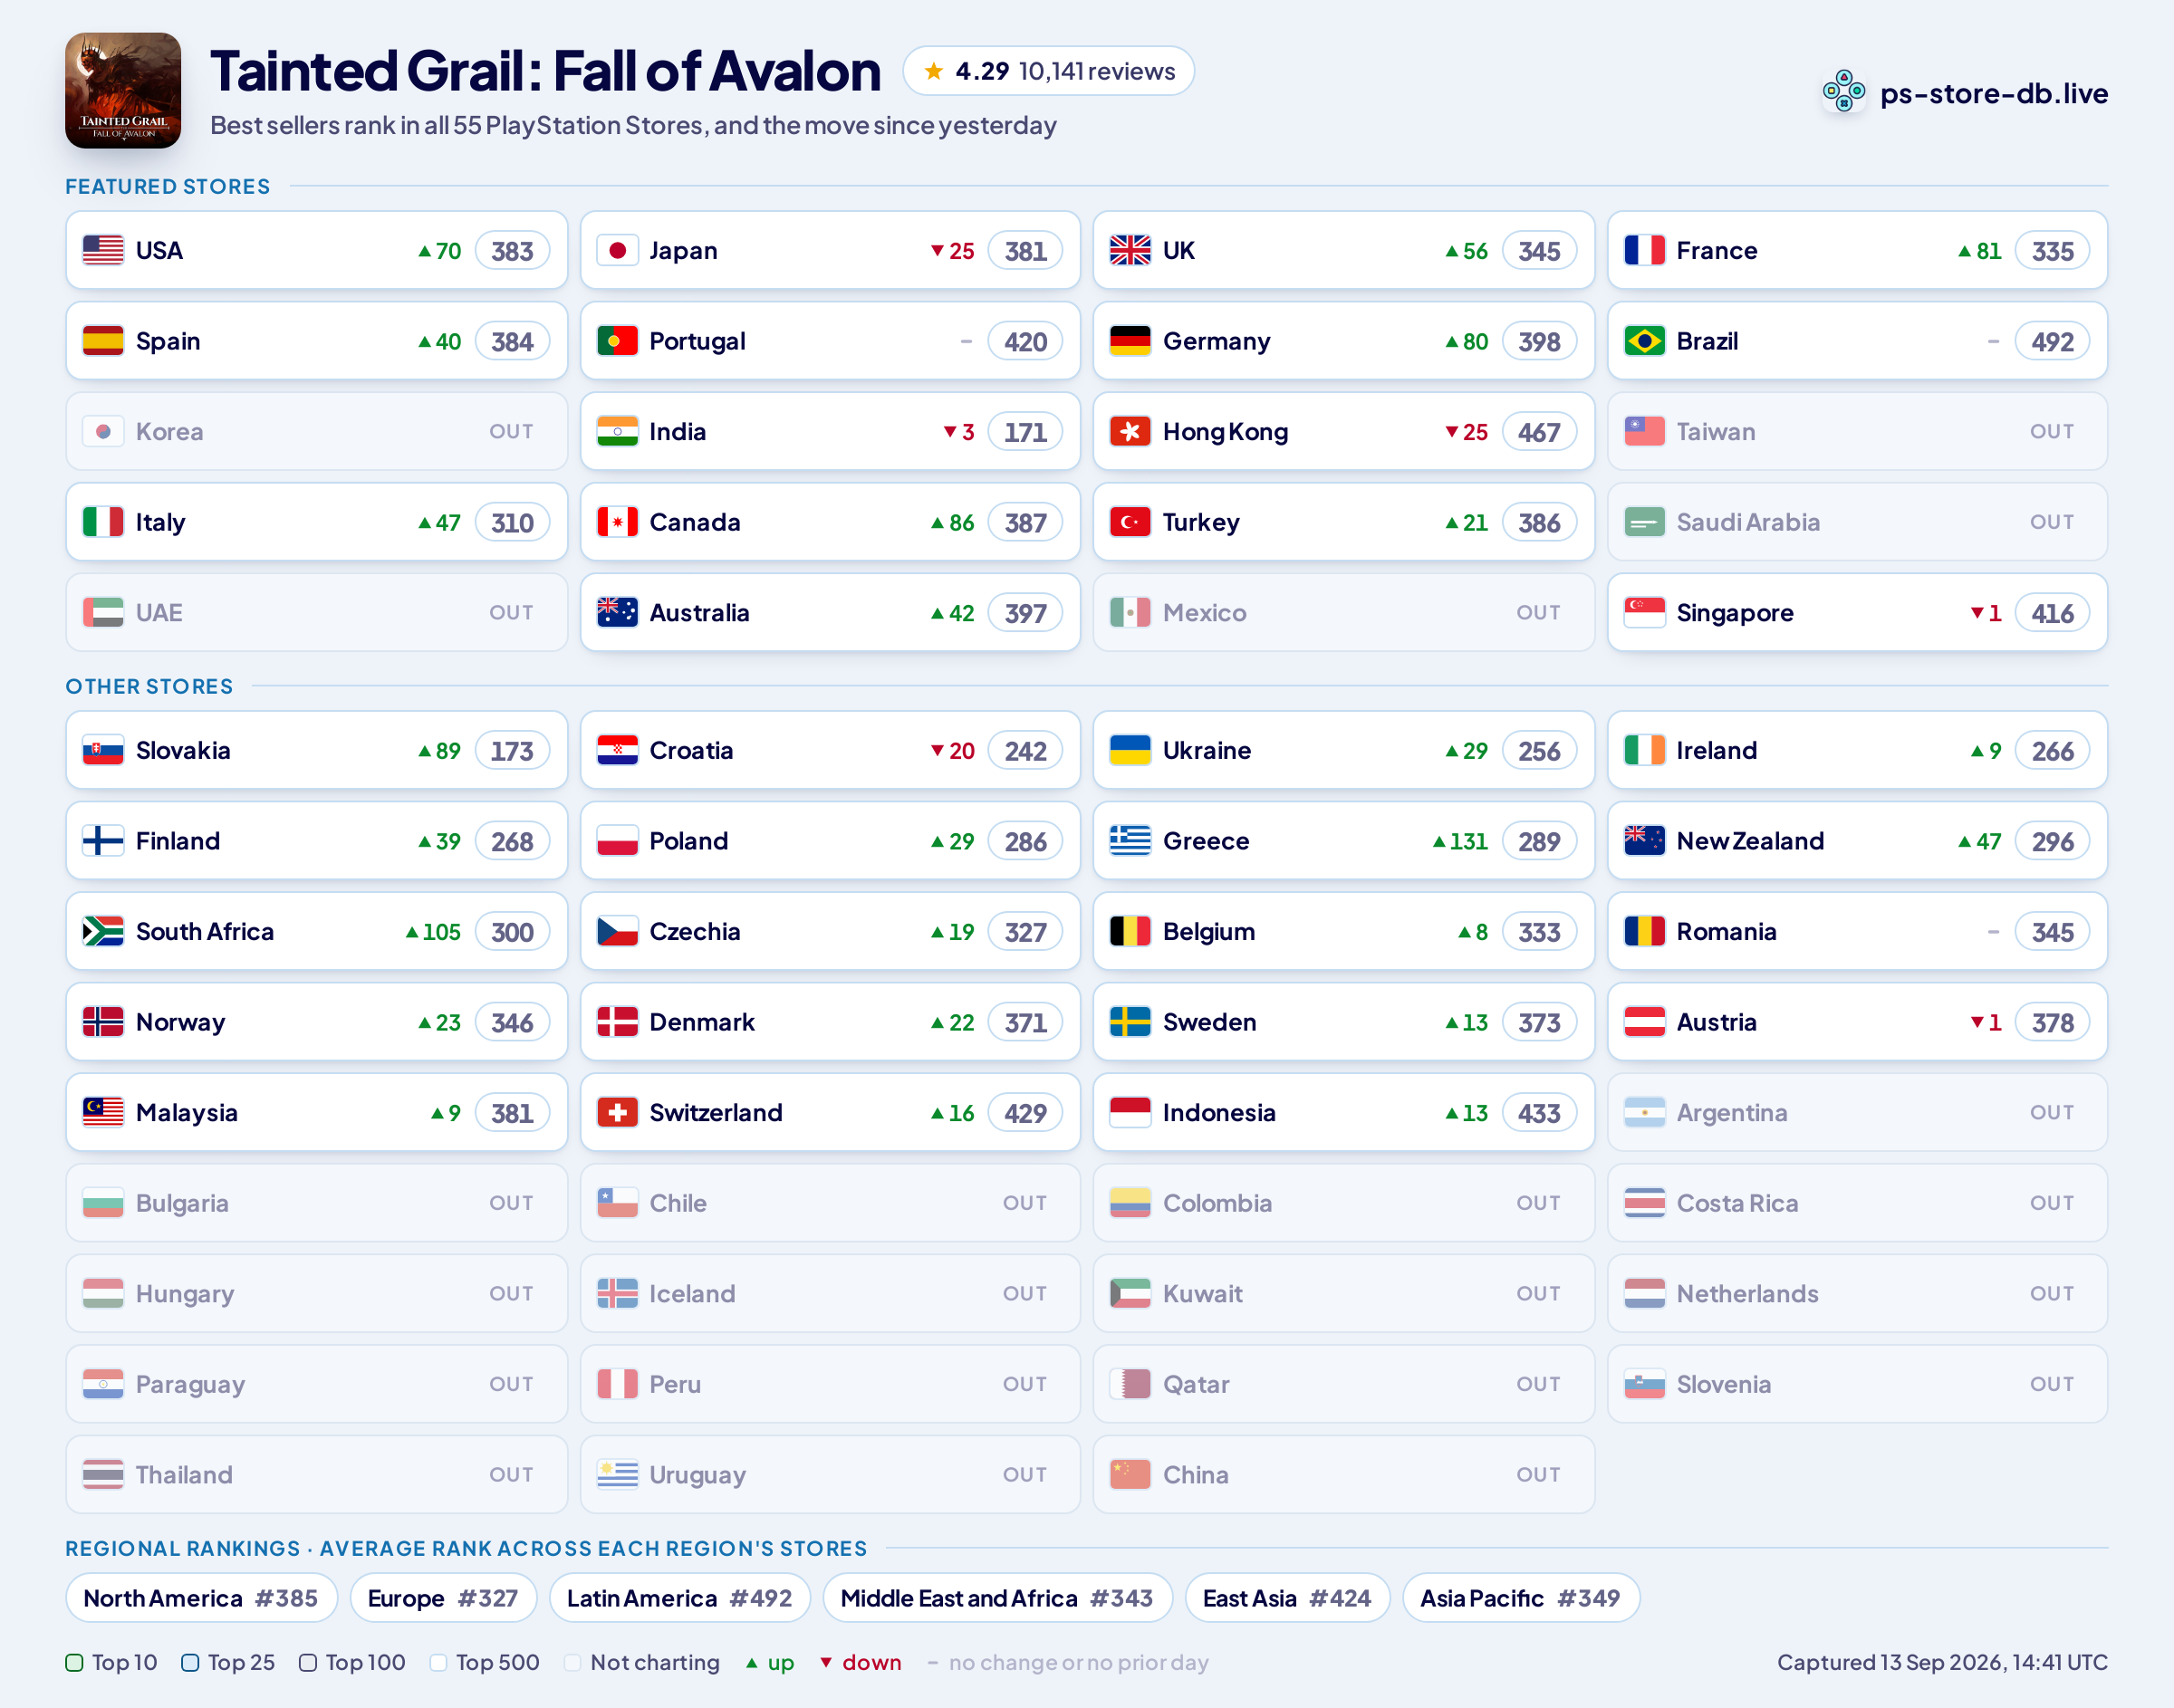Click the Greece rank 289 badge

[1539, 841]
